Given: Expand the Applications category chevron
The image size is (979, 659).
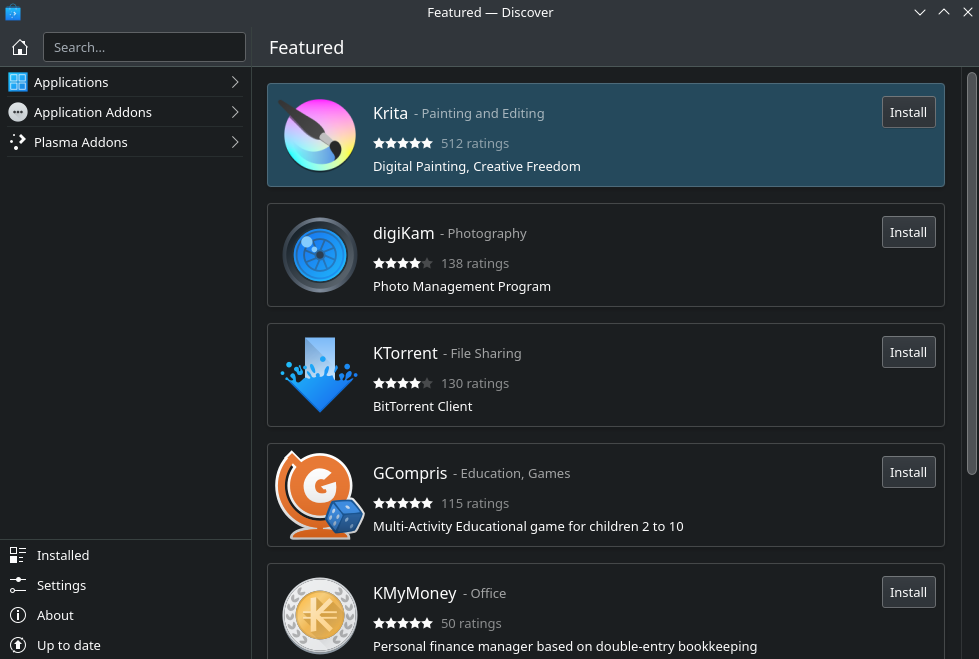Looking at the screenshot, I should coord(235,82).
